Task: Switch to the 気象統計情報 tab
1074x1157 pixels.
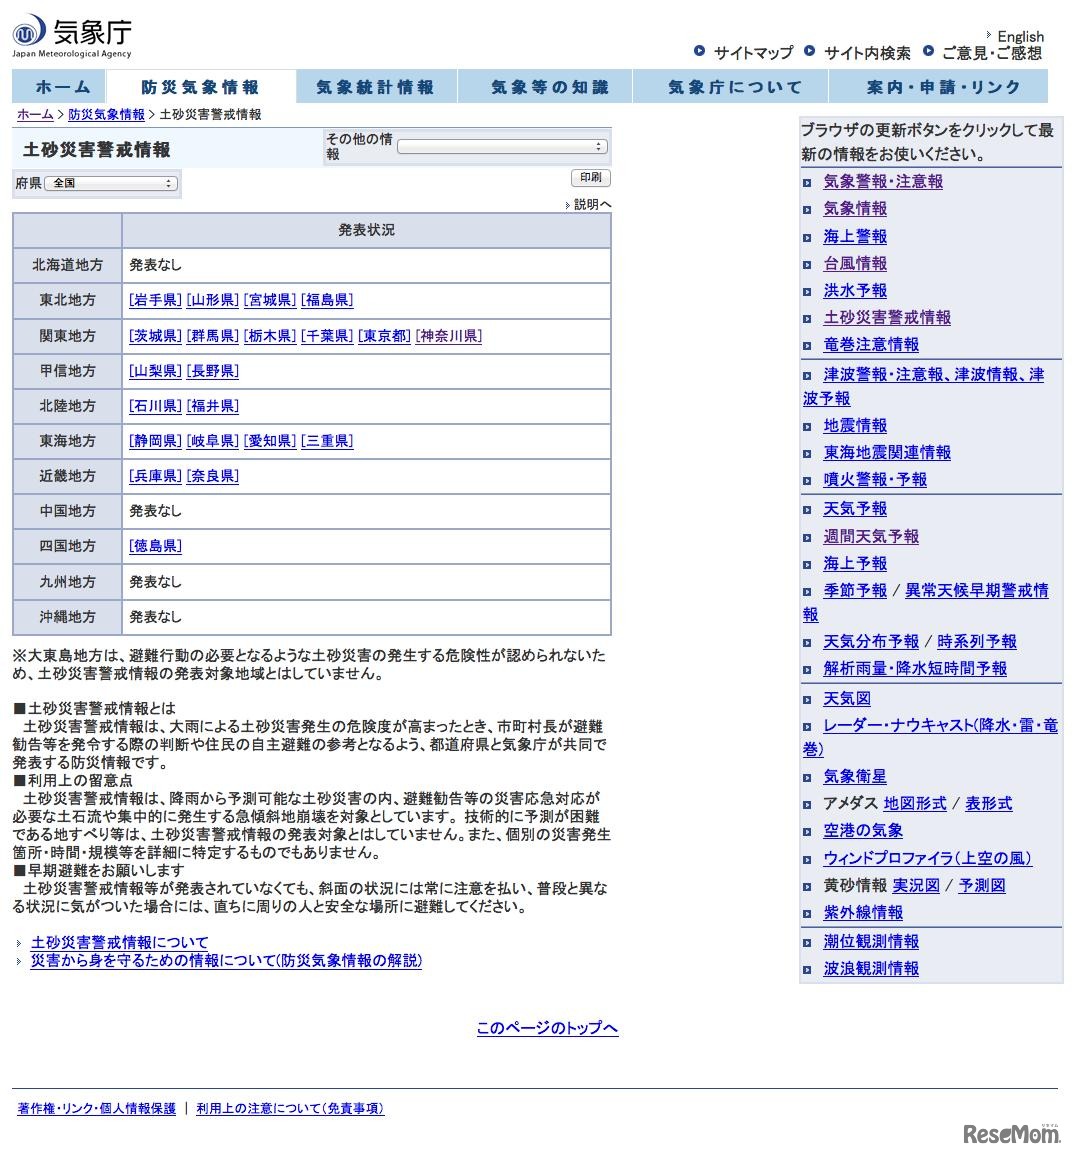Action: 375,87
